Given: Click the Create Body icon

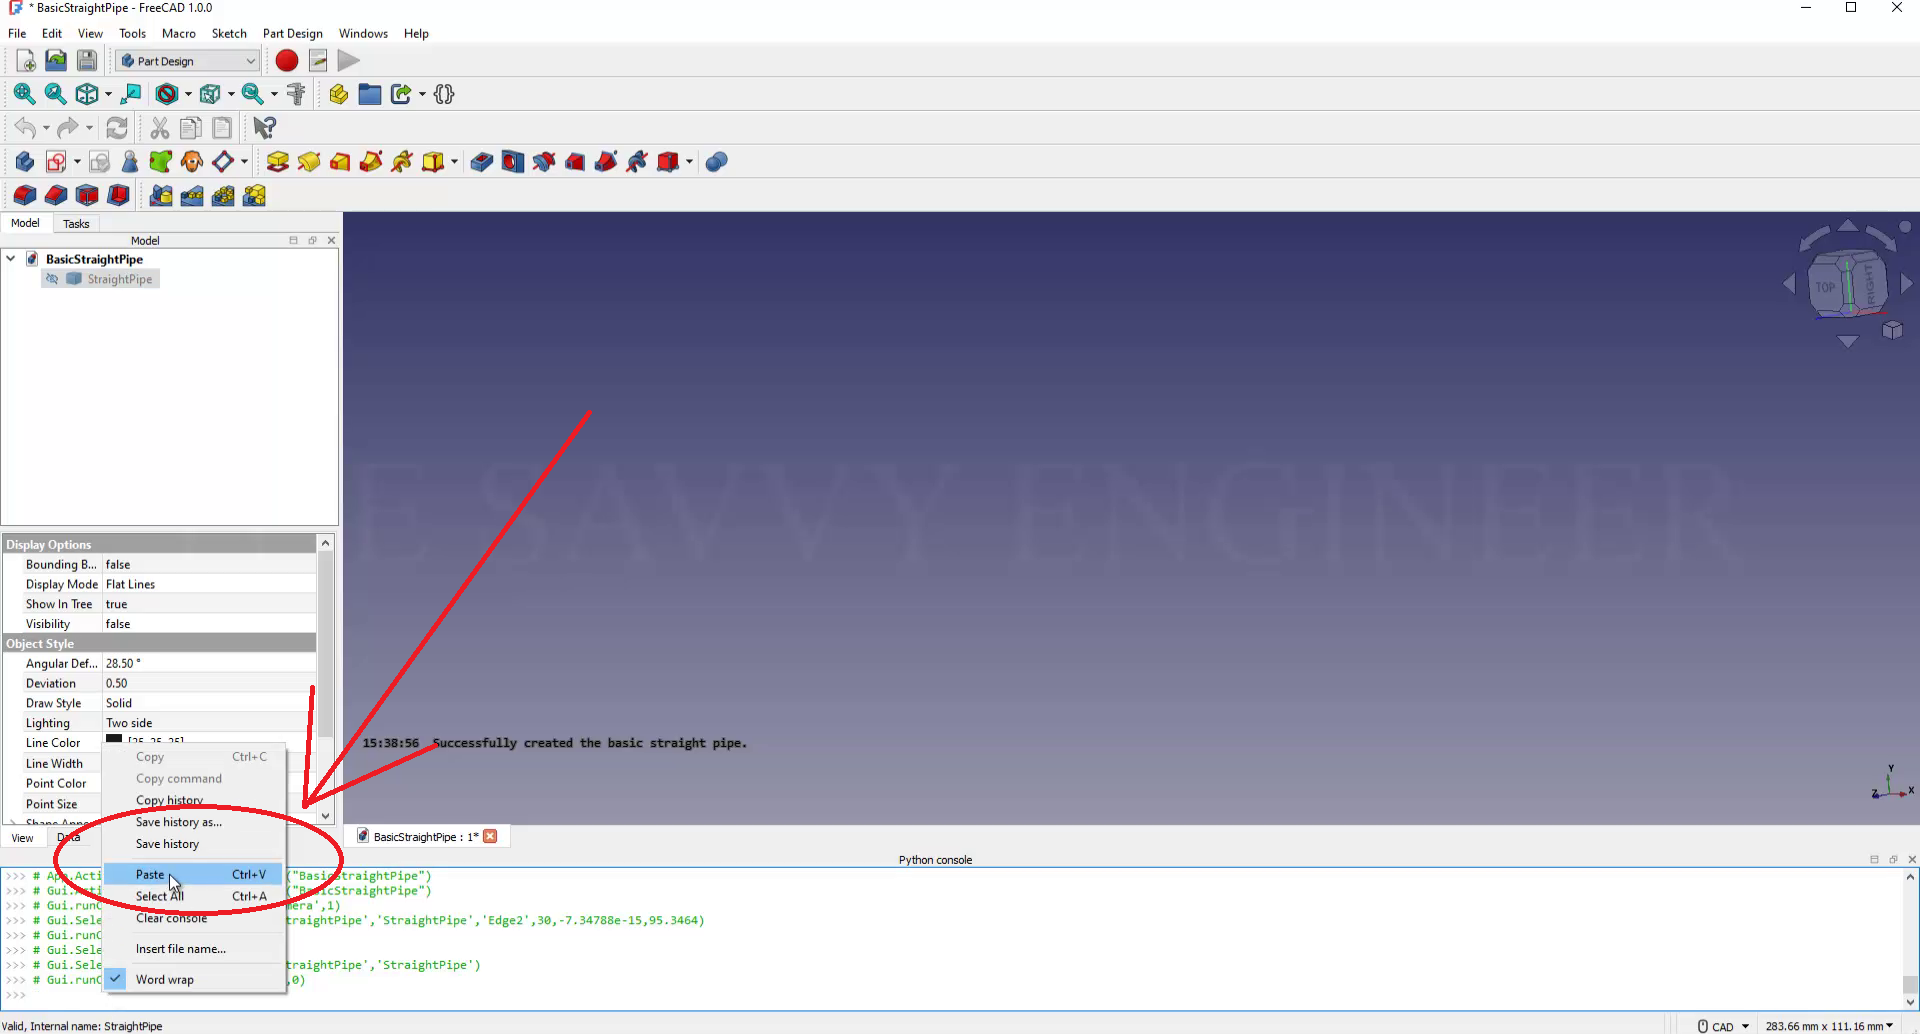Looking at the screenshot, I should coord(25,162).
